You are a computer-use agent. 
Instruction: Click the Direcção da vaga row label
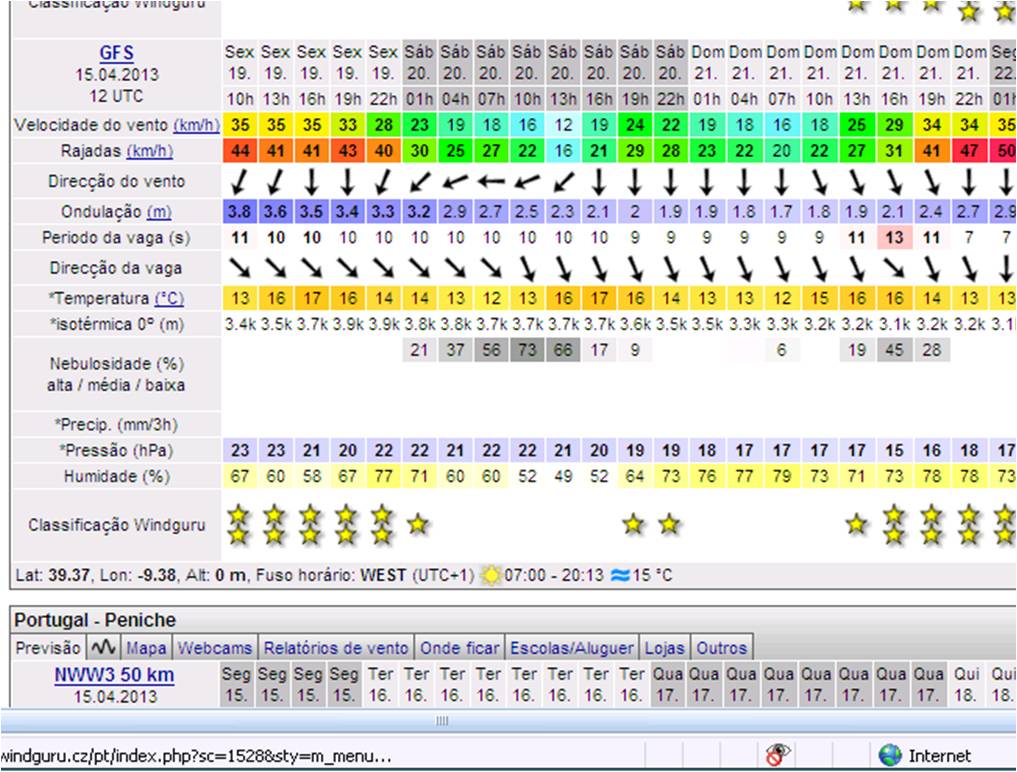[x=116, y=268]
